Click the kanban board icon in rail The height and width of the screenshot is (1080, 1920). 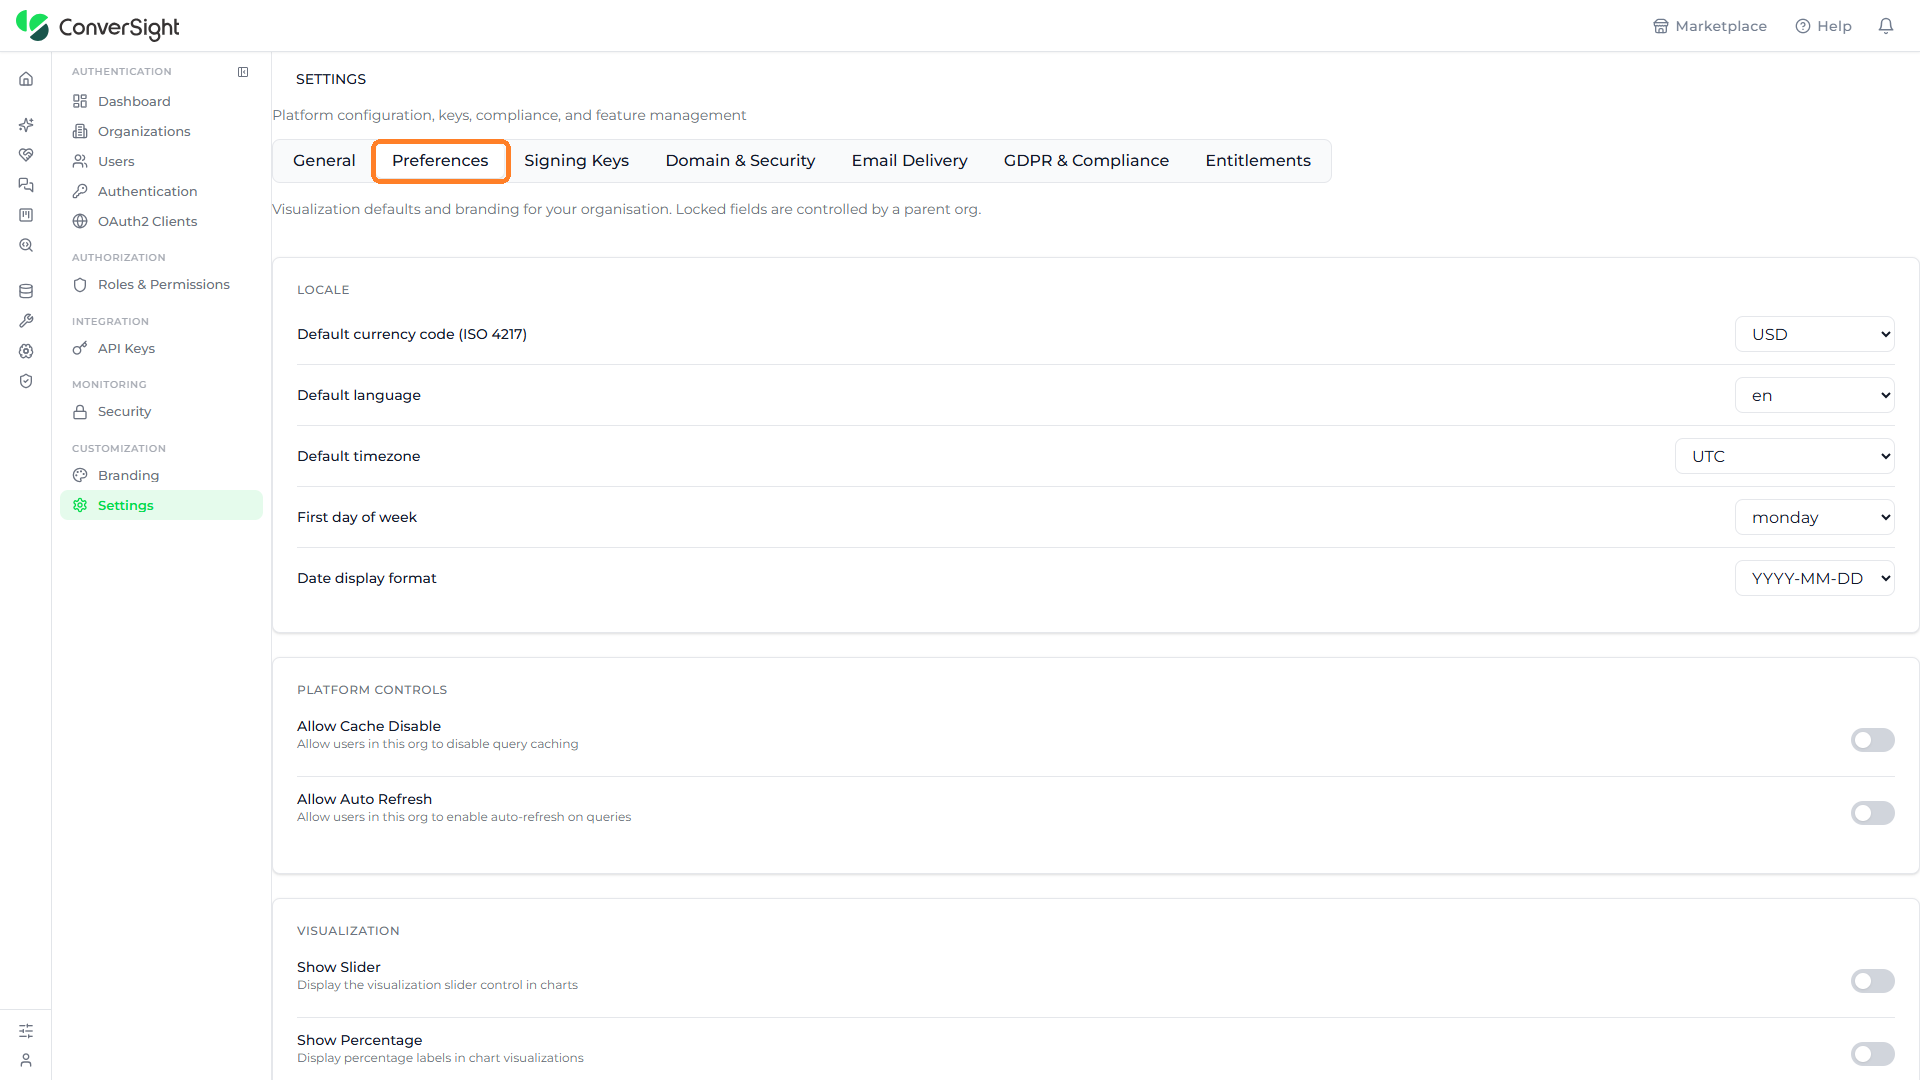(x=26, y=215)
